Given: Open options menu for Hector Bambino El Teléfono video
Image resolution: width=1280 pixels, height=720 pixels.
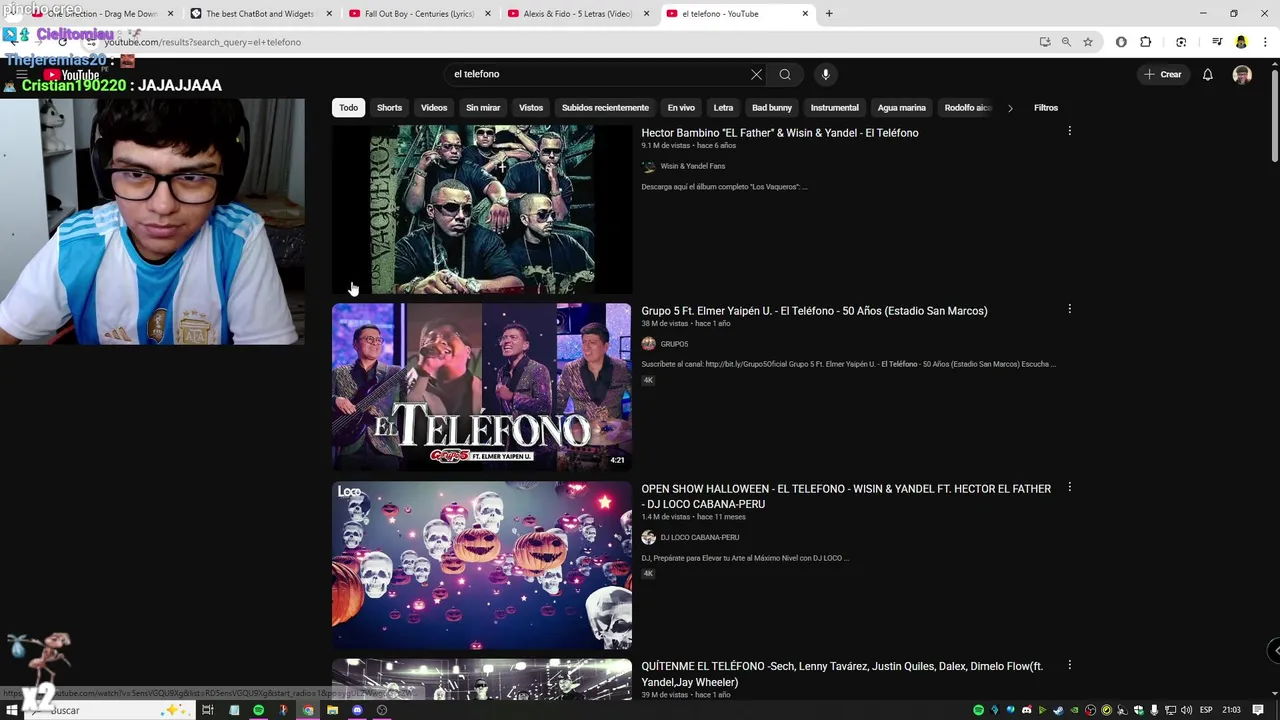Looking at the screenshot, I should pyautogui.click(x=1069, y=131).
